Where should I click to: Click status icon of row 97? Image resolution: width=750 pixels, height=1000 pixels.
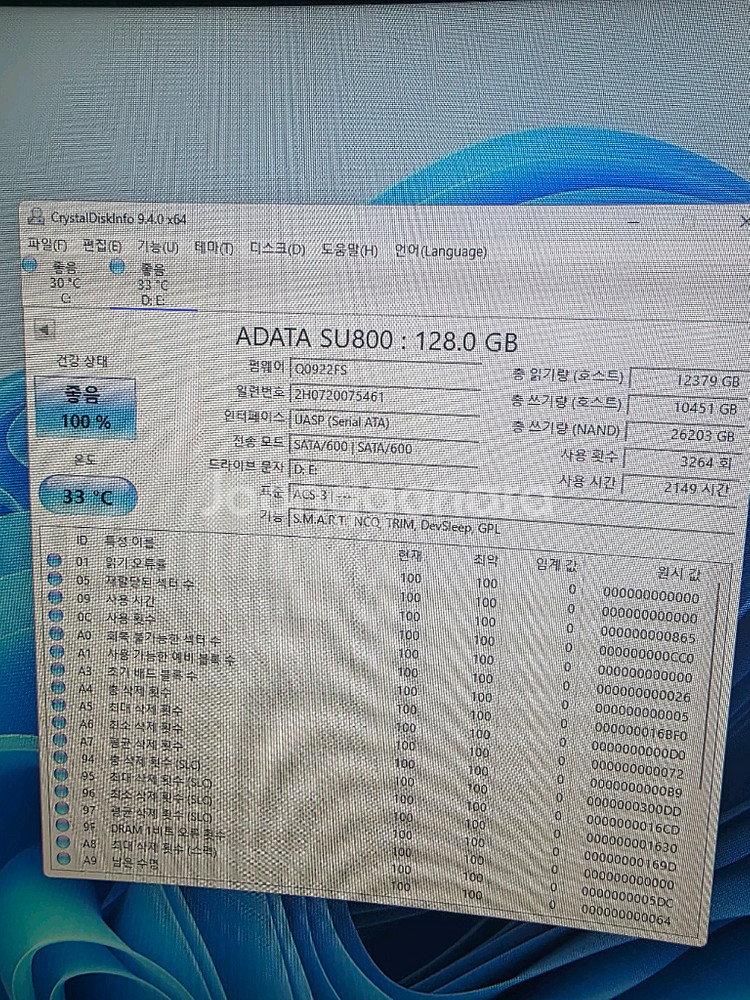point(62,809)
